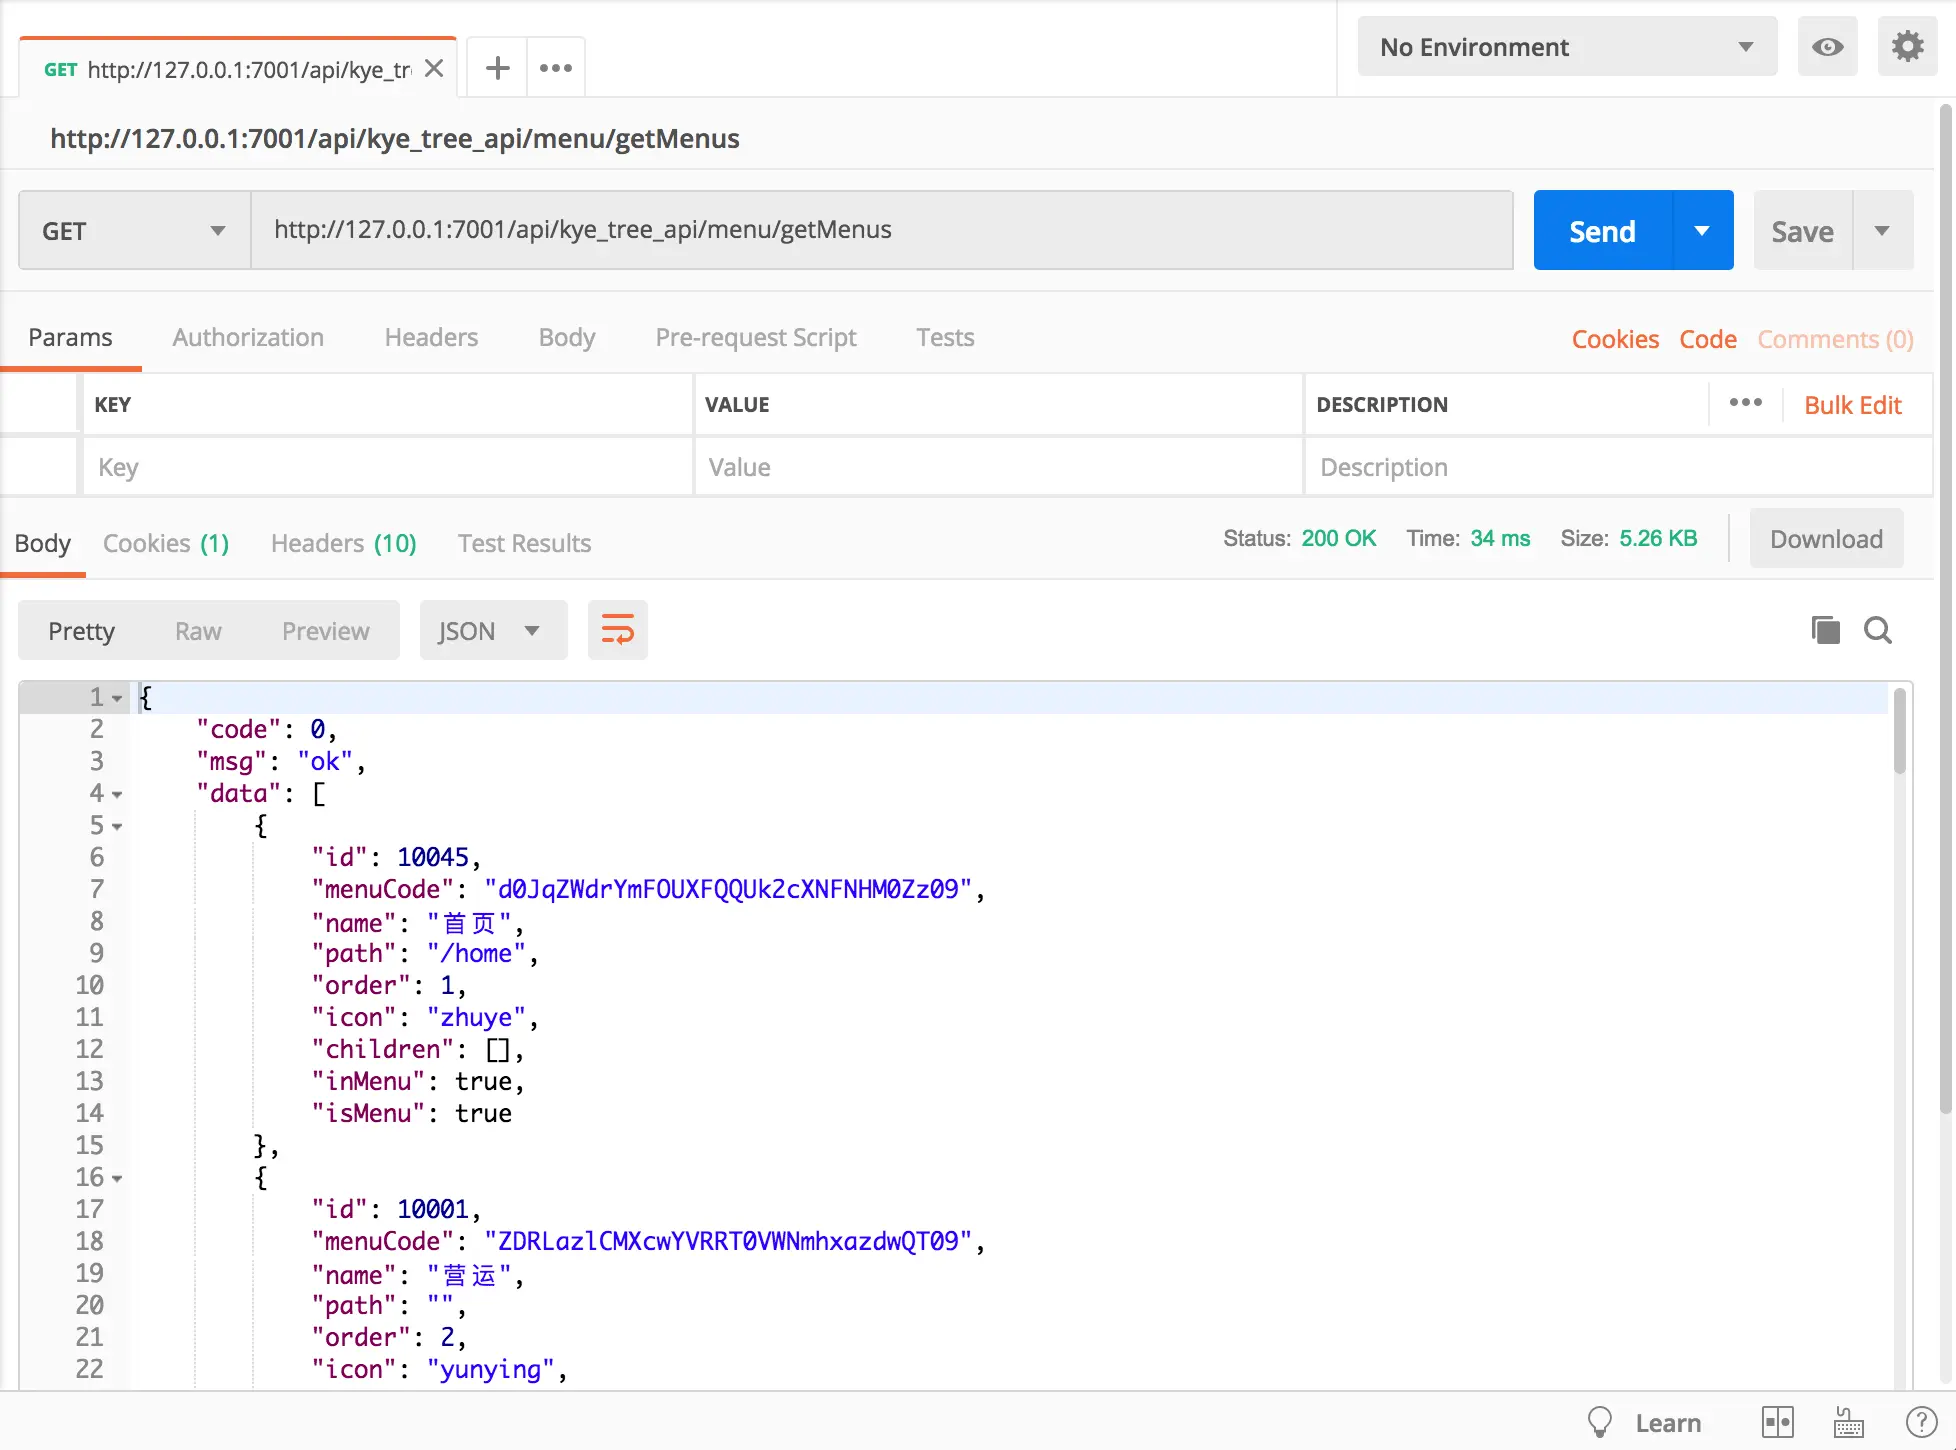Viewport: 1956px width, 1450px height.
Task: Collapse line 5 JSON object
Action: [x=117, y=827]
